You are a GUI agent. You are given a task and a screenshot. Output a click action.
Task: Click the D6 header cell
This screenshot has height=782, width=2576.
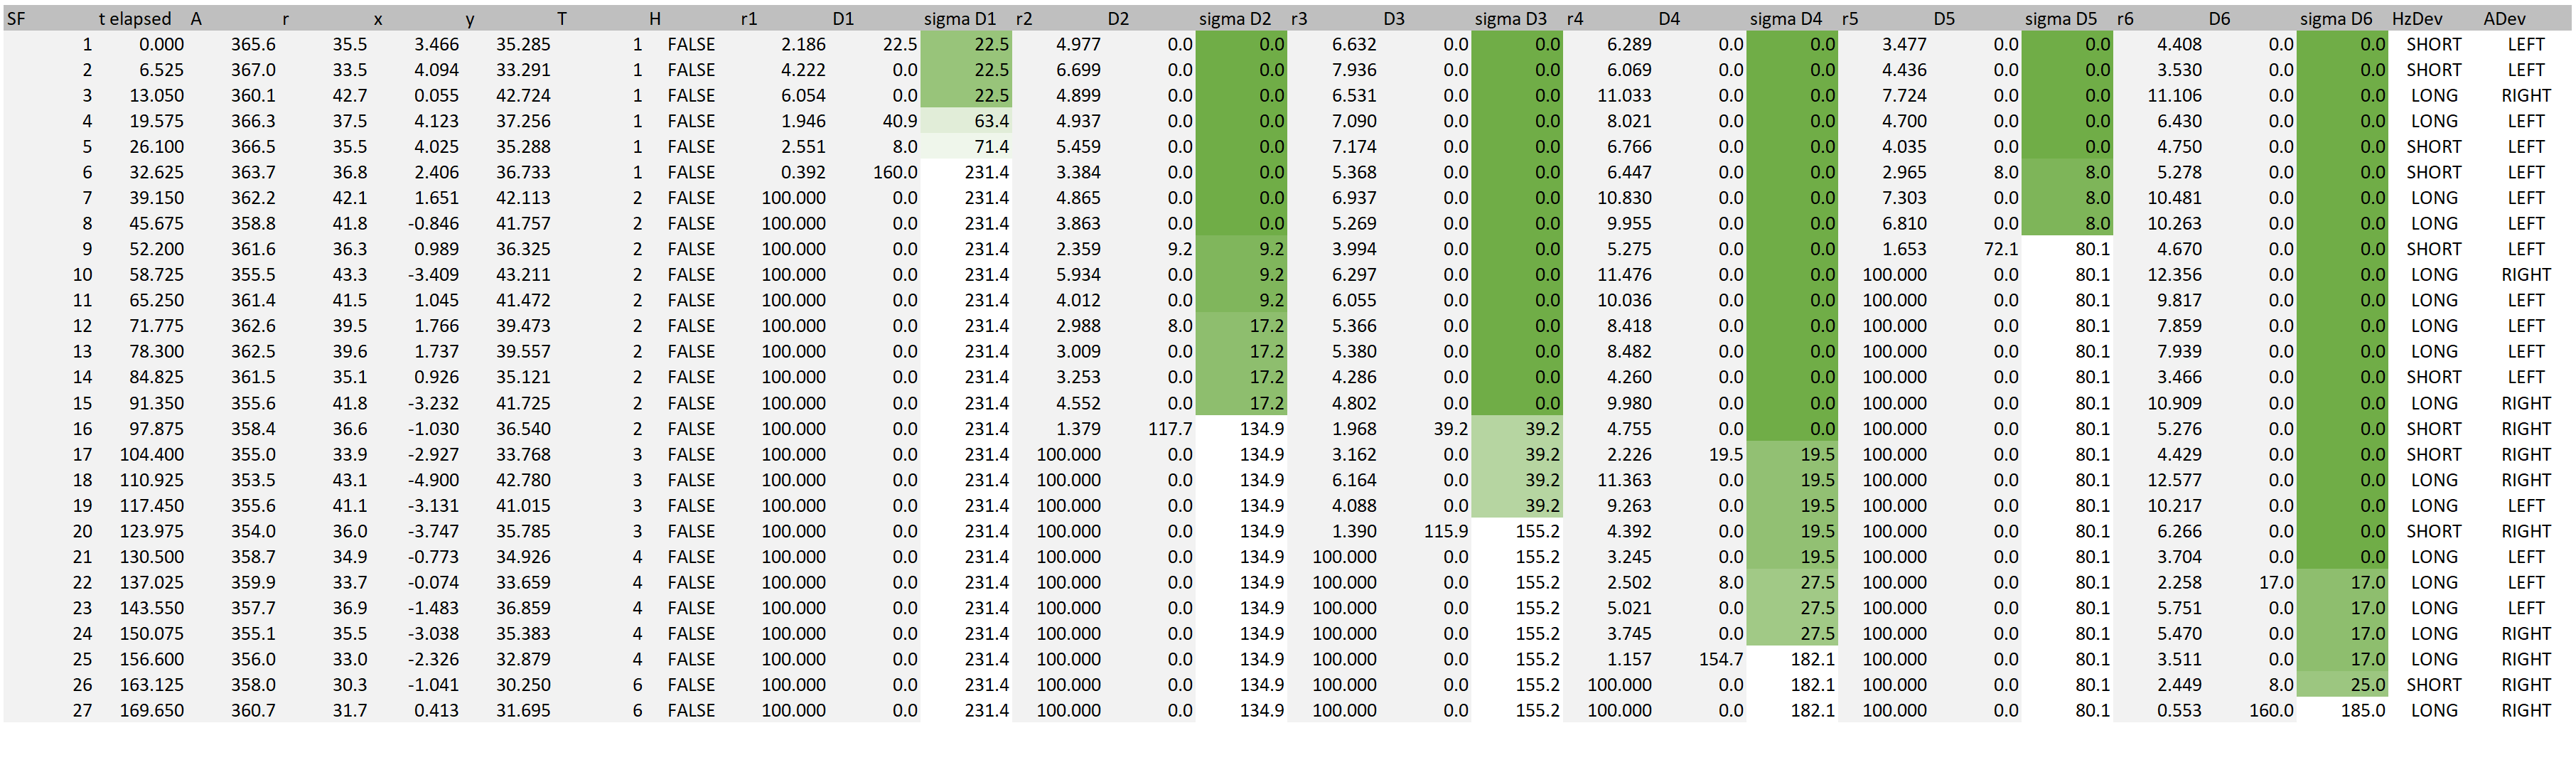pos(2219,19)
